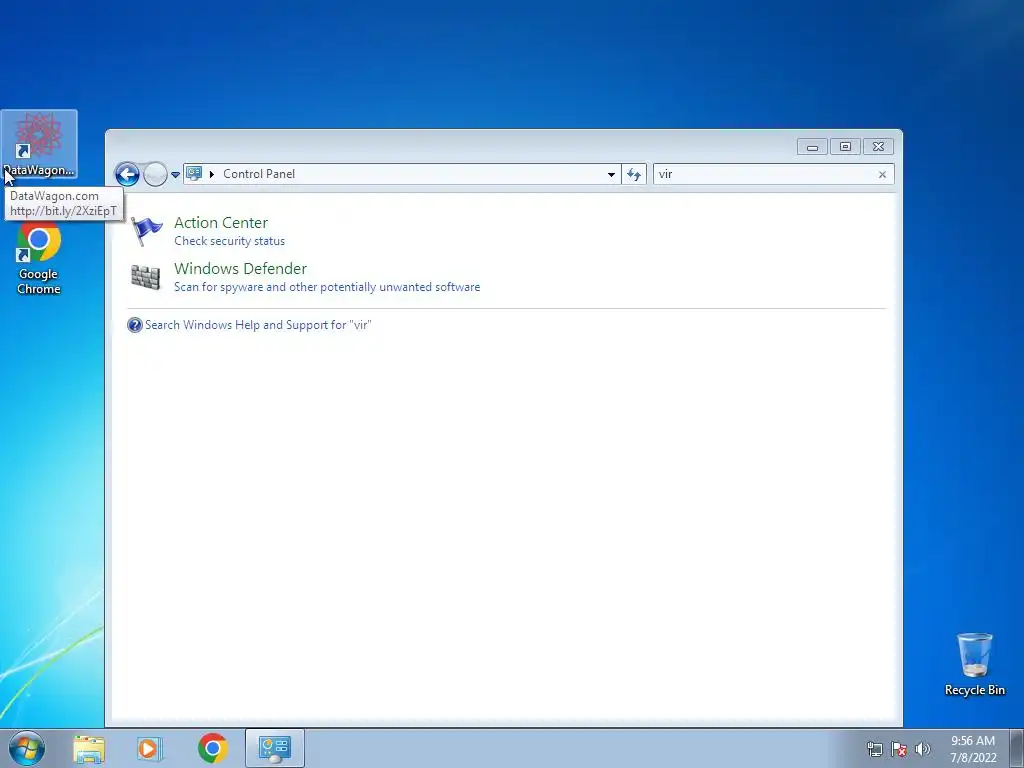
Task: Select the Google Chrome desktop shortcut
Action: (39, 258)
